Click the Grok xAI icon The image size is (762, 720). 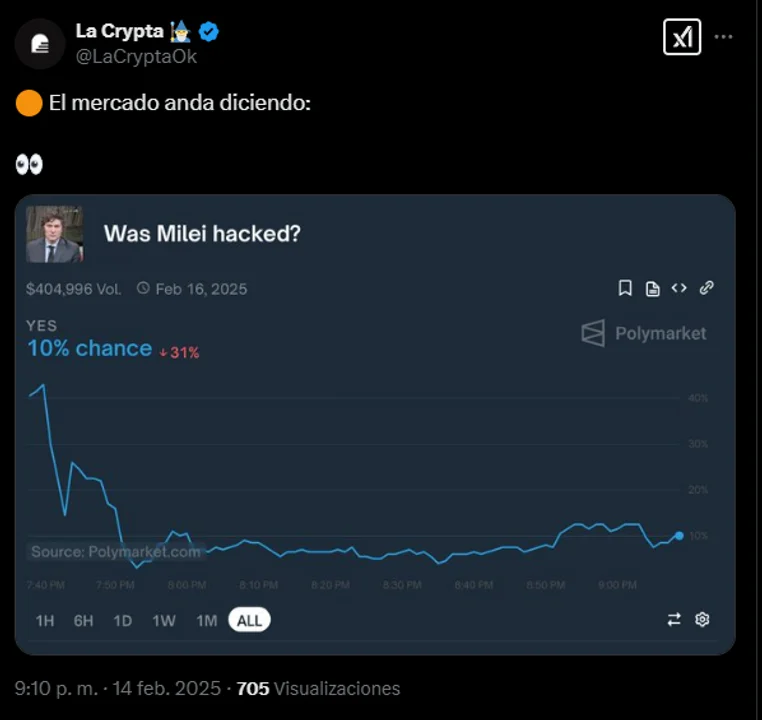coord(682,37)
